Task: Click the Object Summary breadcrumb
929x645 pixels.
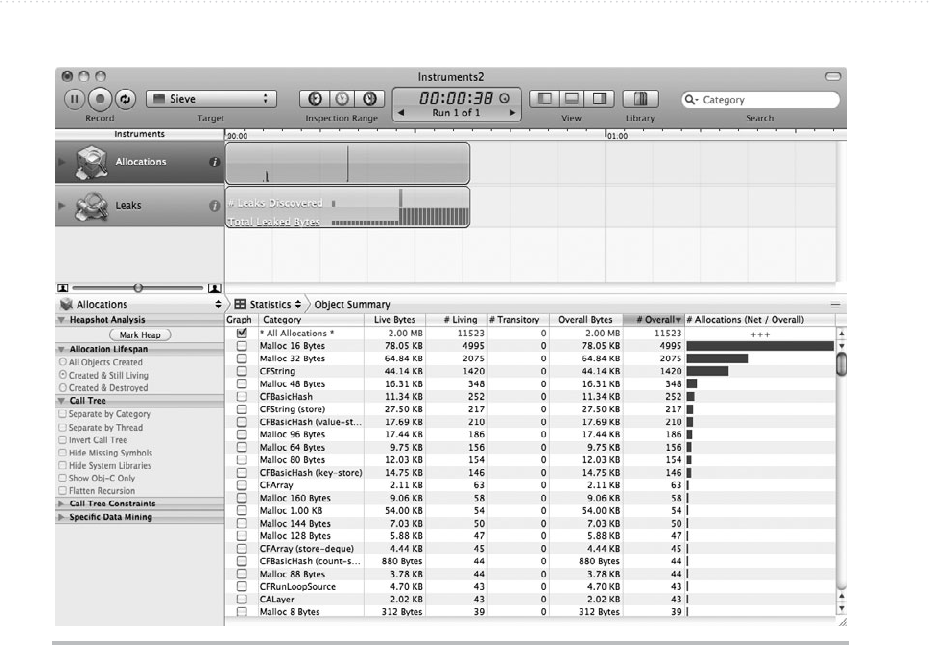Action: 352,304
